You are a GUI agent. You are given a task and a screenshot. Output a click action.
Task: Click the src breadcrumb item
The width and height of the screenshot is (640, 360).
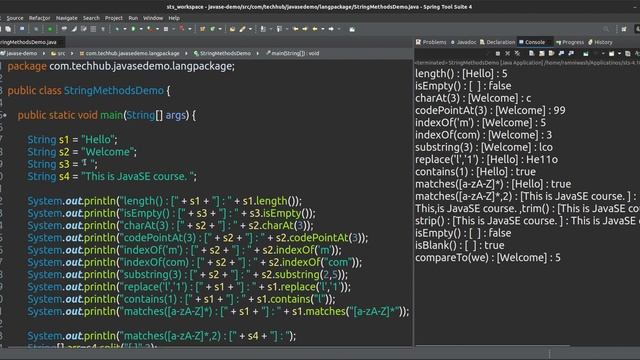[58, 53]
